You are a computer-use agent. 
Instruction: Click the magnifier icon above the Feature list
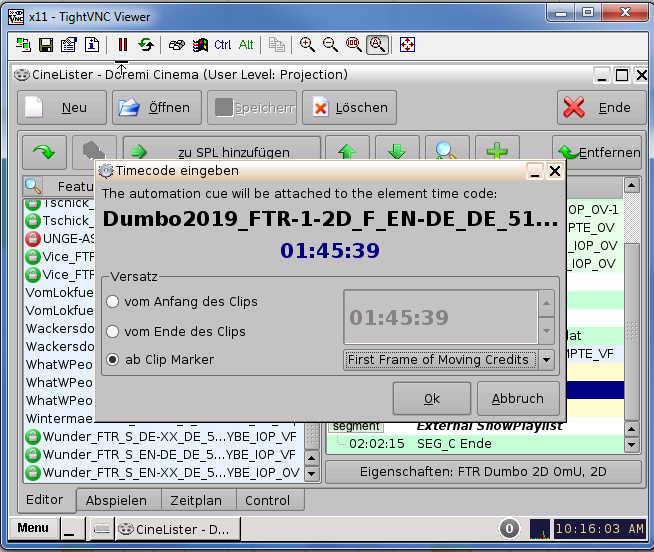coord(33,186)
